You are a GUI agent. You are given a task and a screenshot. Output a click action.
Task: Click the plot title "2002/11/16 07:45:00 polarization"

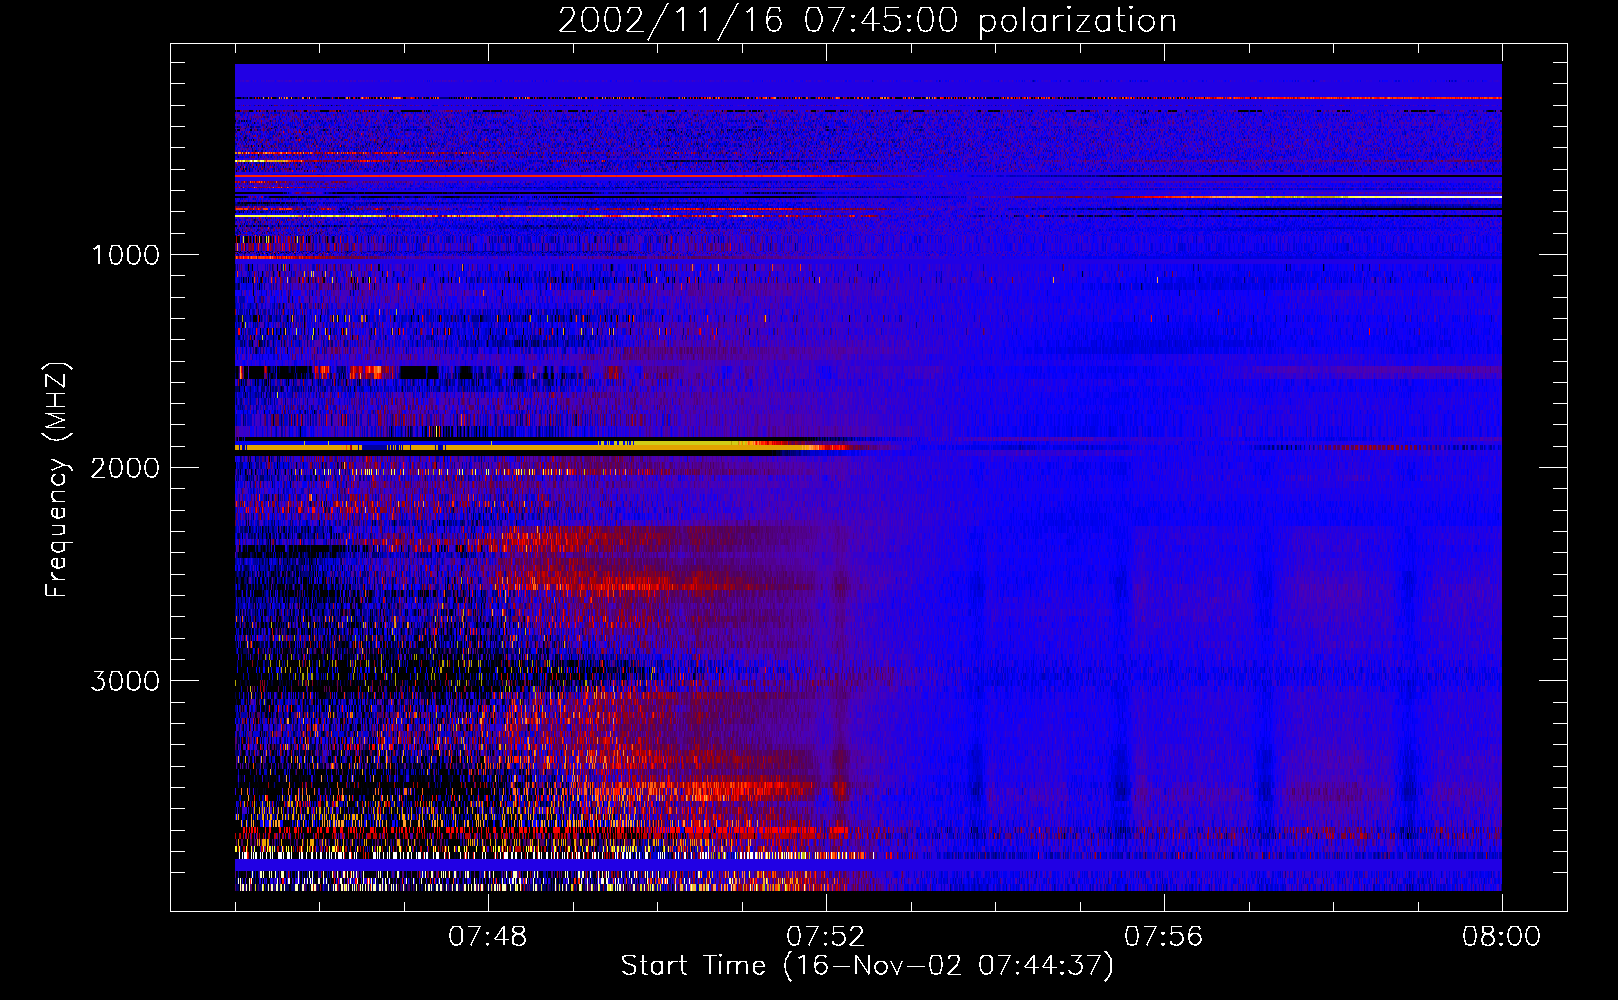[x=867, y=20]
